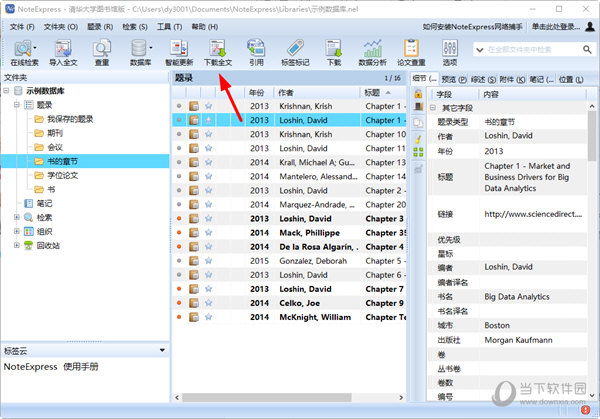Open the 标签云 panel dropdown arrow

coord(162,350)
